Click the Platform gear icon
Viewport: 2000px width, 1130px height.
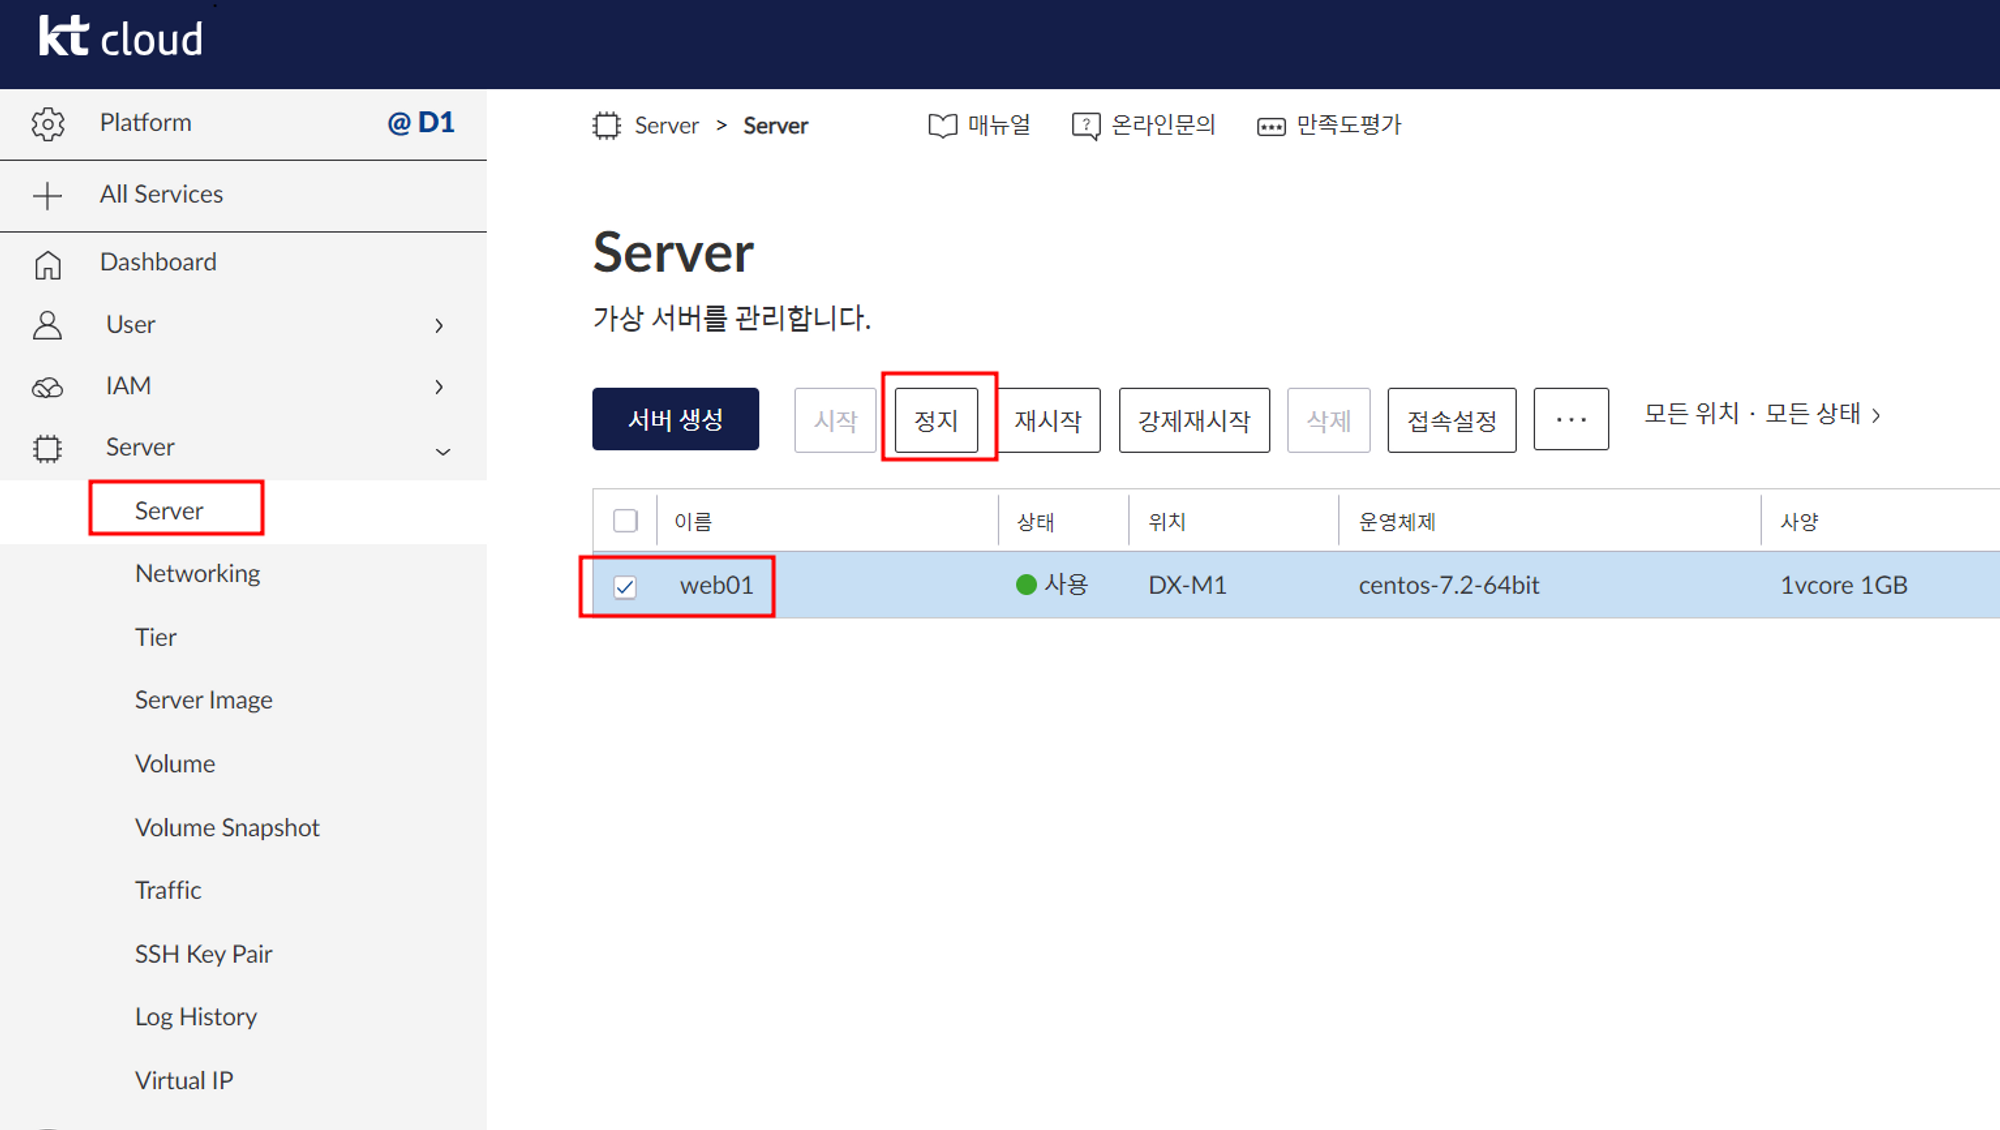coord(47,123)
